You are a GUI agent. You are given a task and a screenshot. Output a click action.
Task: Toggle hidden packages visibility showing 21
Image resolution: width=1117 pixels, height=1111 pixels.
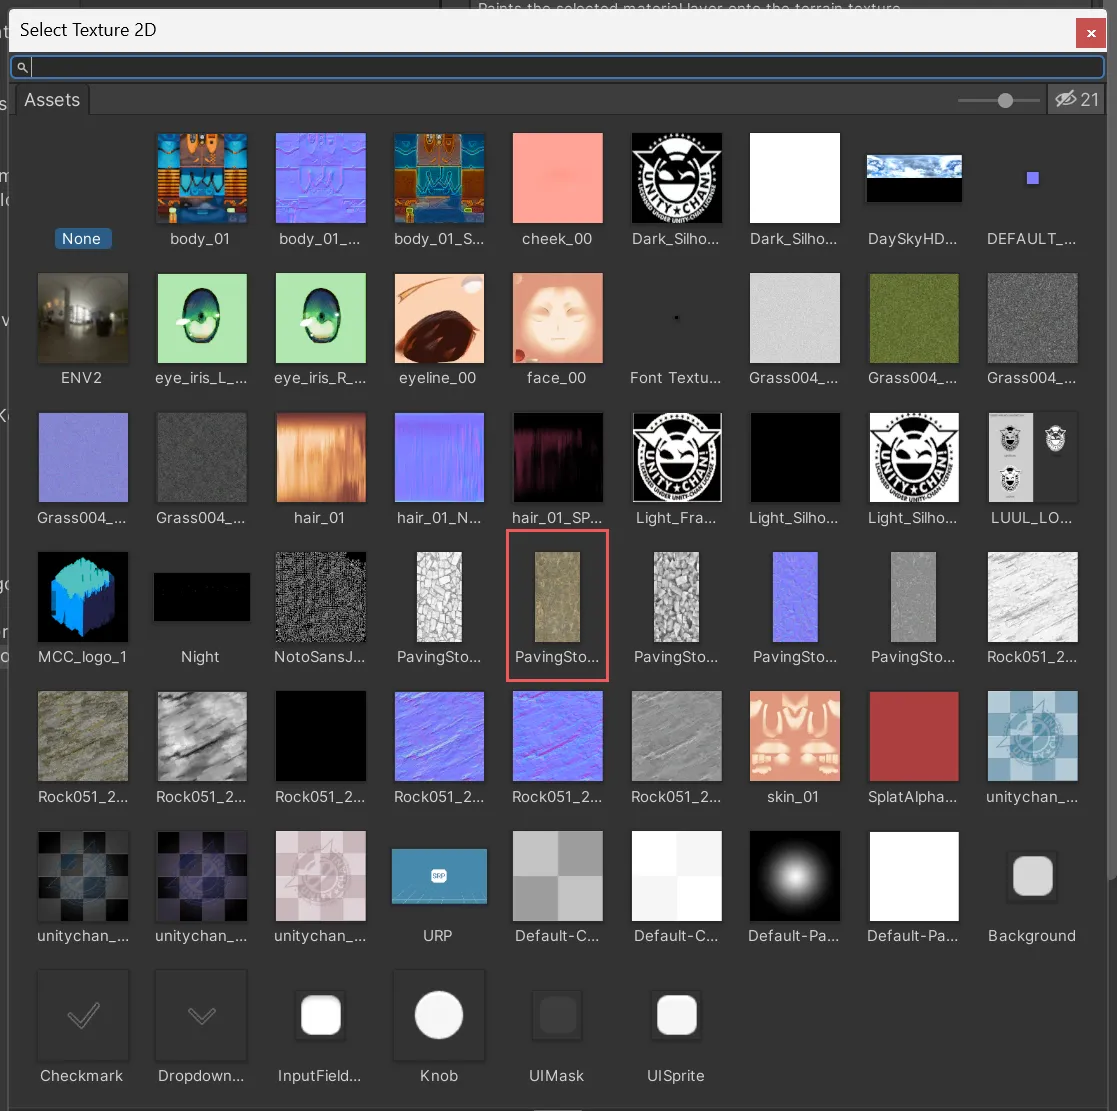[1076, 99]
